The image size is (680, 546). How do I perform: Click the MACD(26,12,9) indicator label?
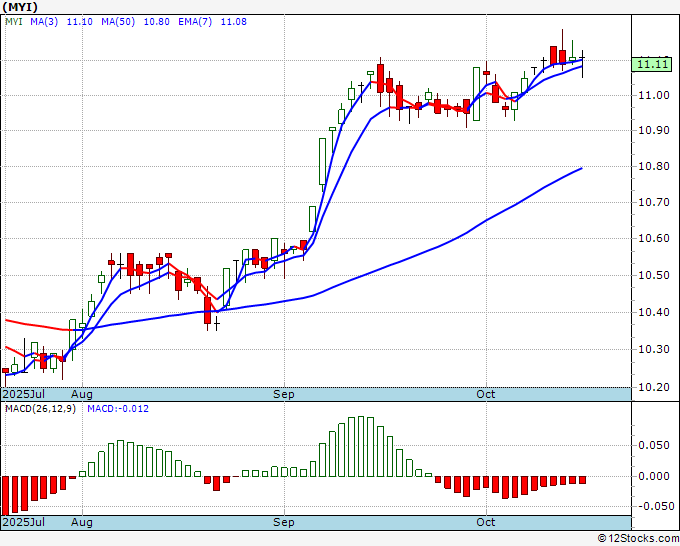[40, 409]
